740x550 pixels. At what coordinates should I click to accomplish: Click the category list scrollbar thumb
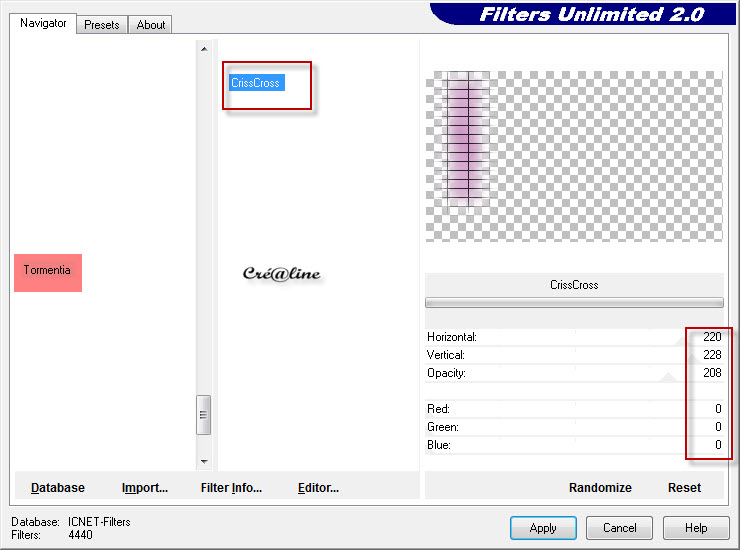[204, 414]
